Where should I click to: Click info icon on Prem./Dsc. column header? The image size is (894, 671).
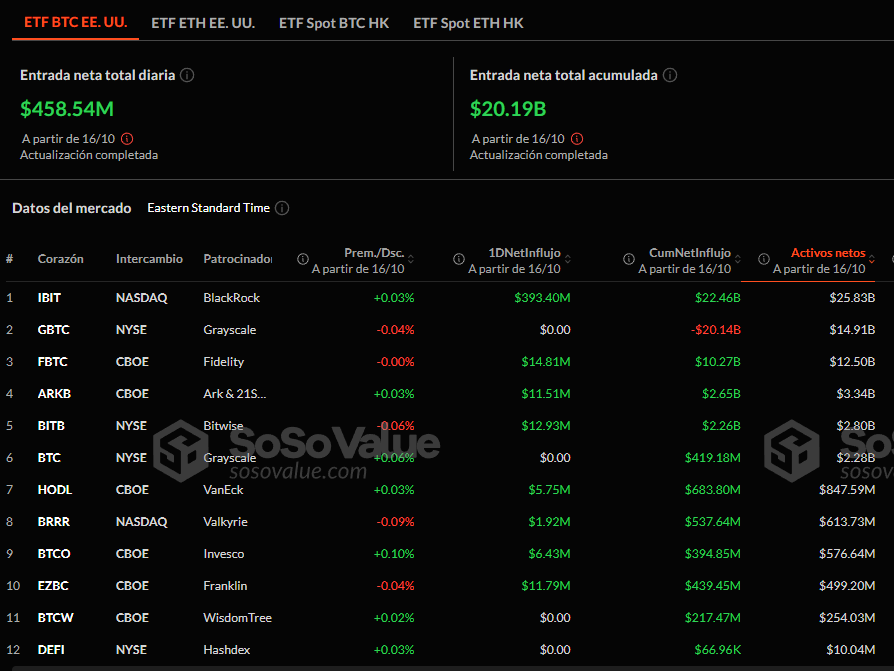[302, 259]
